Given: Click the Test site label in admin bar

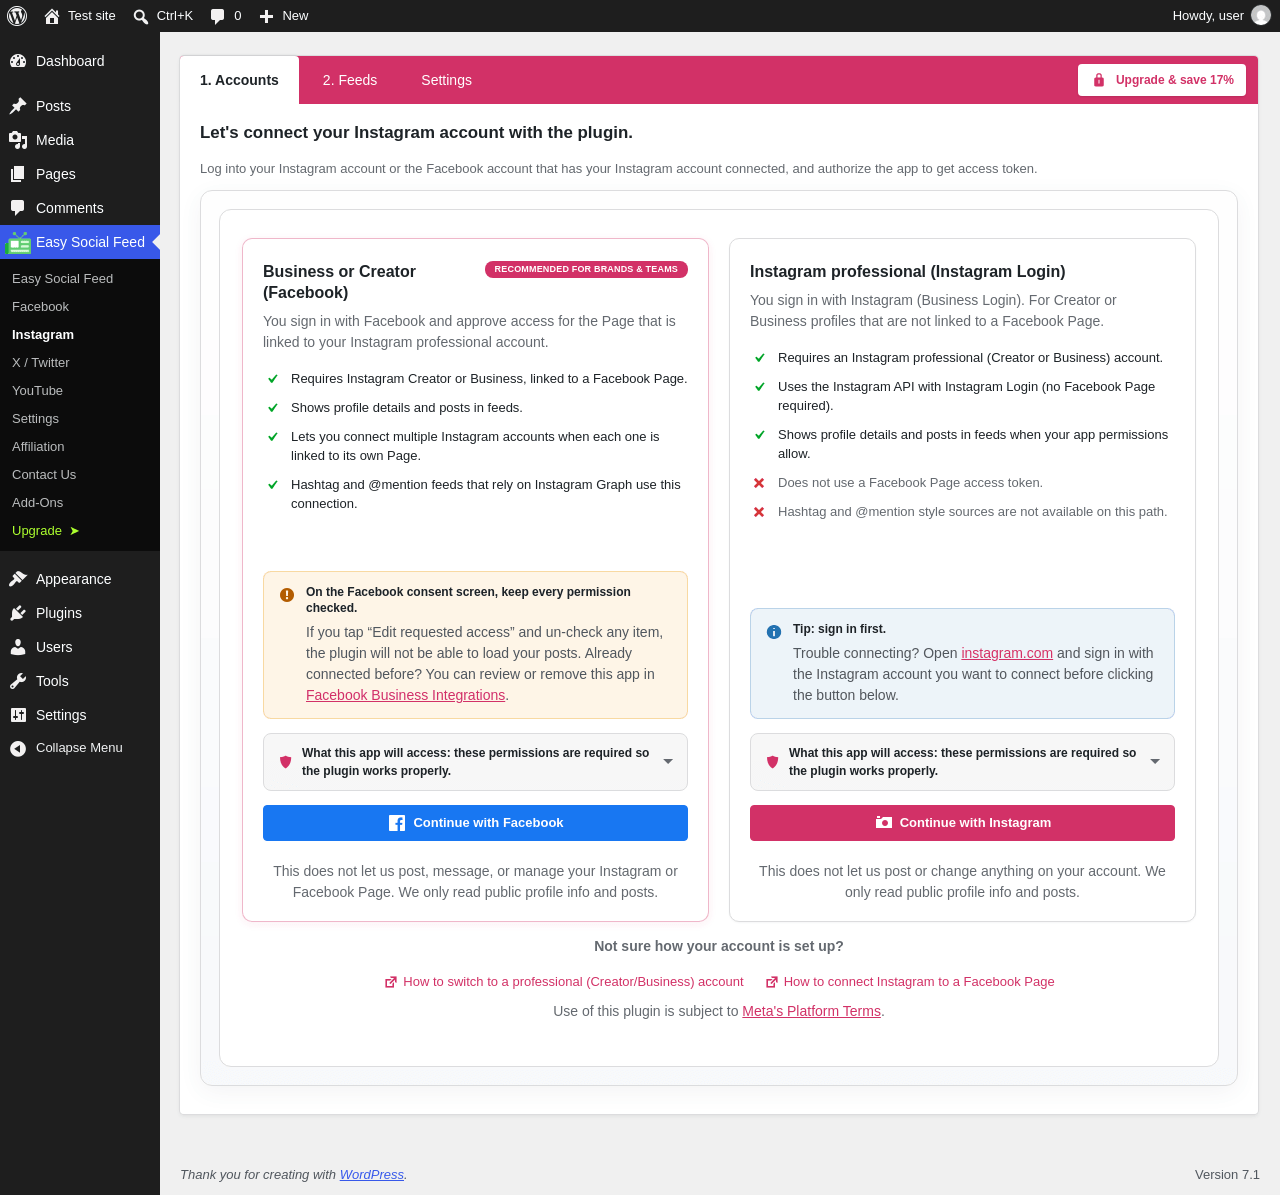Looking at the screenshot, I should 92,16.
